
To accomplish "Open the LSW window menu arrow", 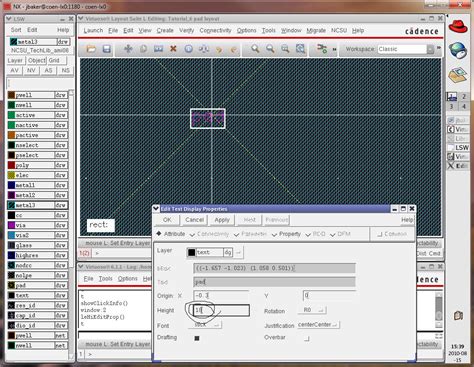I will pyautogui.click(x=9, y=19).
